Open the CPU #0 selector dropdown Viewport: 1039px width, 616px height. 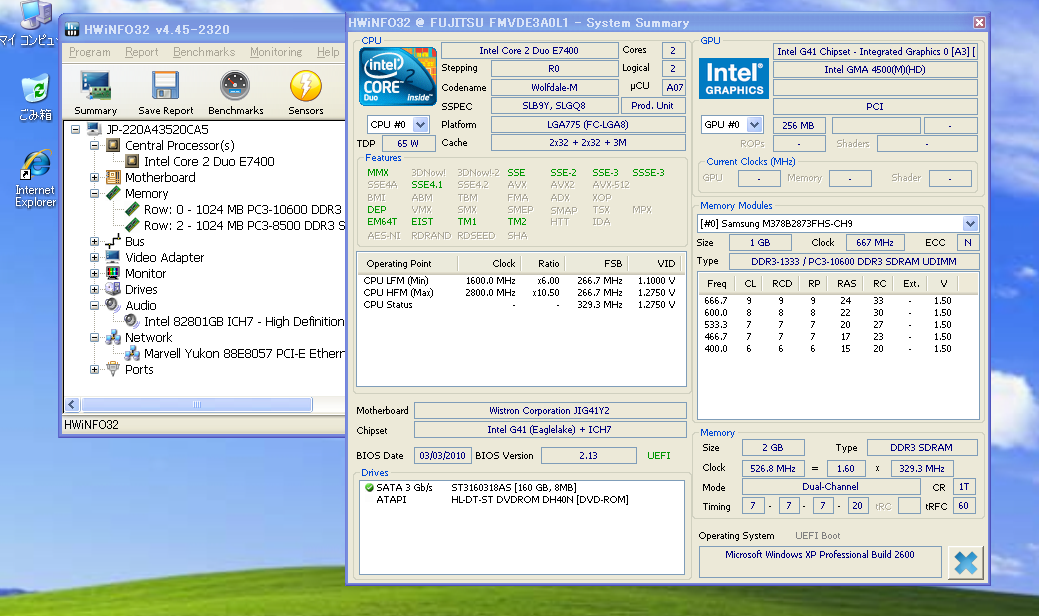point(420,125)
